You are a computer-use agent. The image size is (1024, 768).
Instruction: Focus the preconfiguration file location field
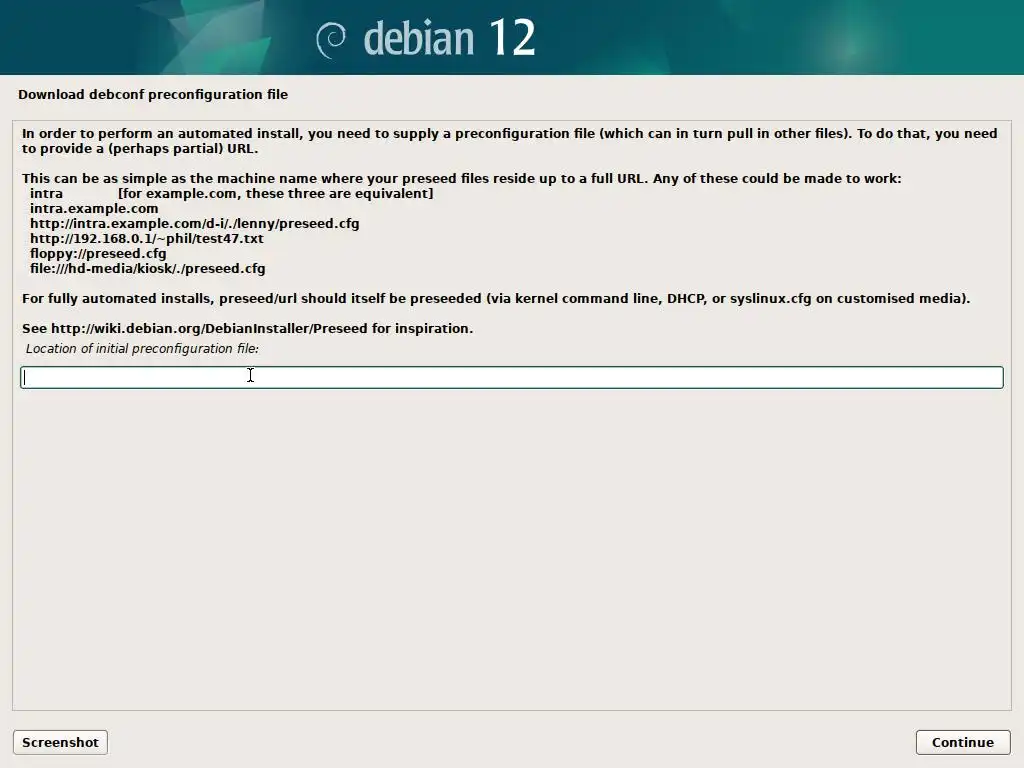click(511, 377)
